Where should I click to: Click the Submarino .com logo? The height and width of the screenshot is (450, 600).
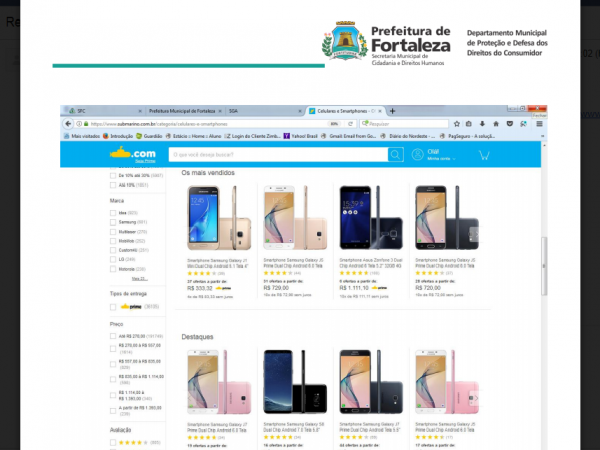click(x=133, y=153)
